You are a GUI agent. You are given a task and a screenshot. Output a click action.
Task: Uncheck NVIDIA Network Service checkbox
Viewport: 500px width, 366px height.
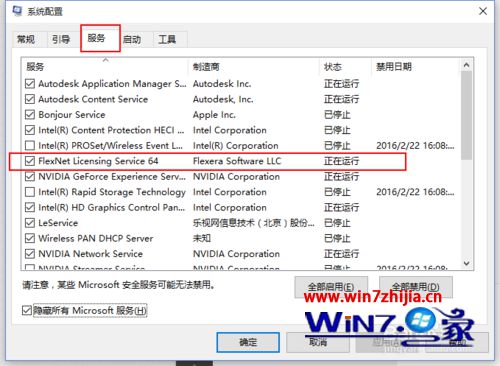pyautogui.click(x=30, y=254)
